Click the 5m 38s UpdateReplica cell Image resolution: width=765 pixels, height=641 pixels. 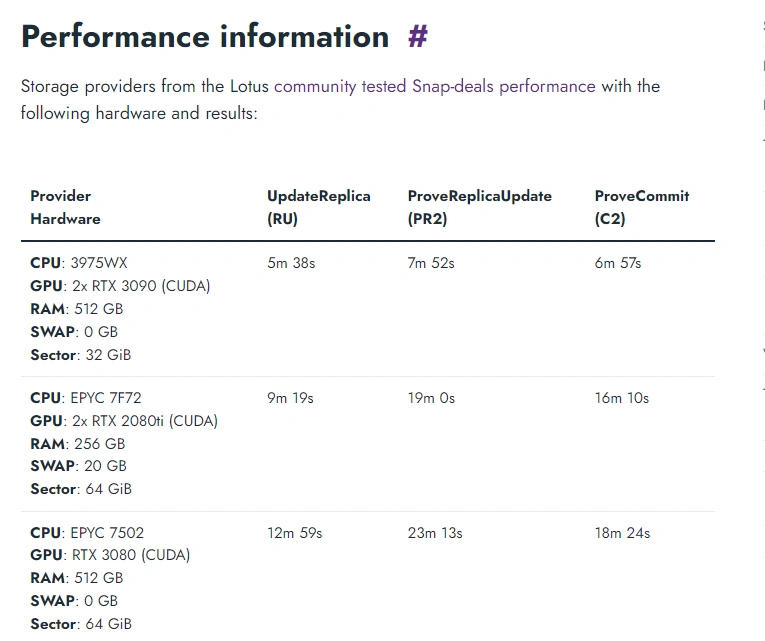(x=291, y=263)
